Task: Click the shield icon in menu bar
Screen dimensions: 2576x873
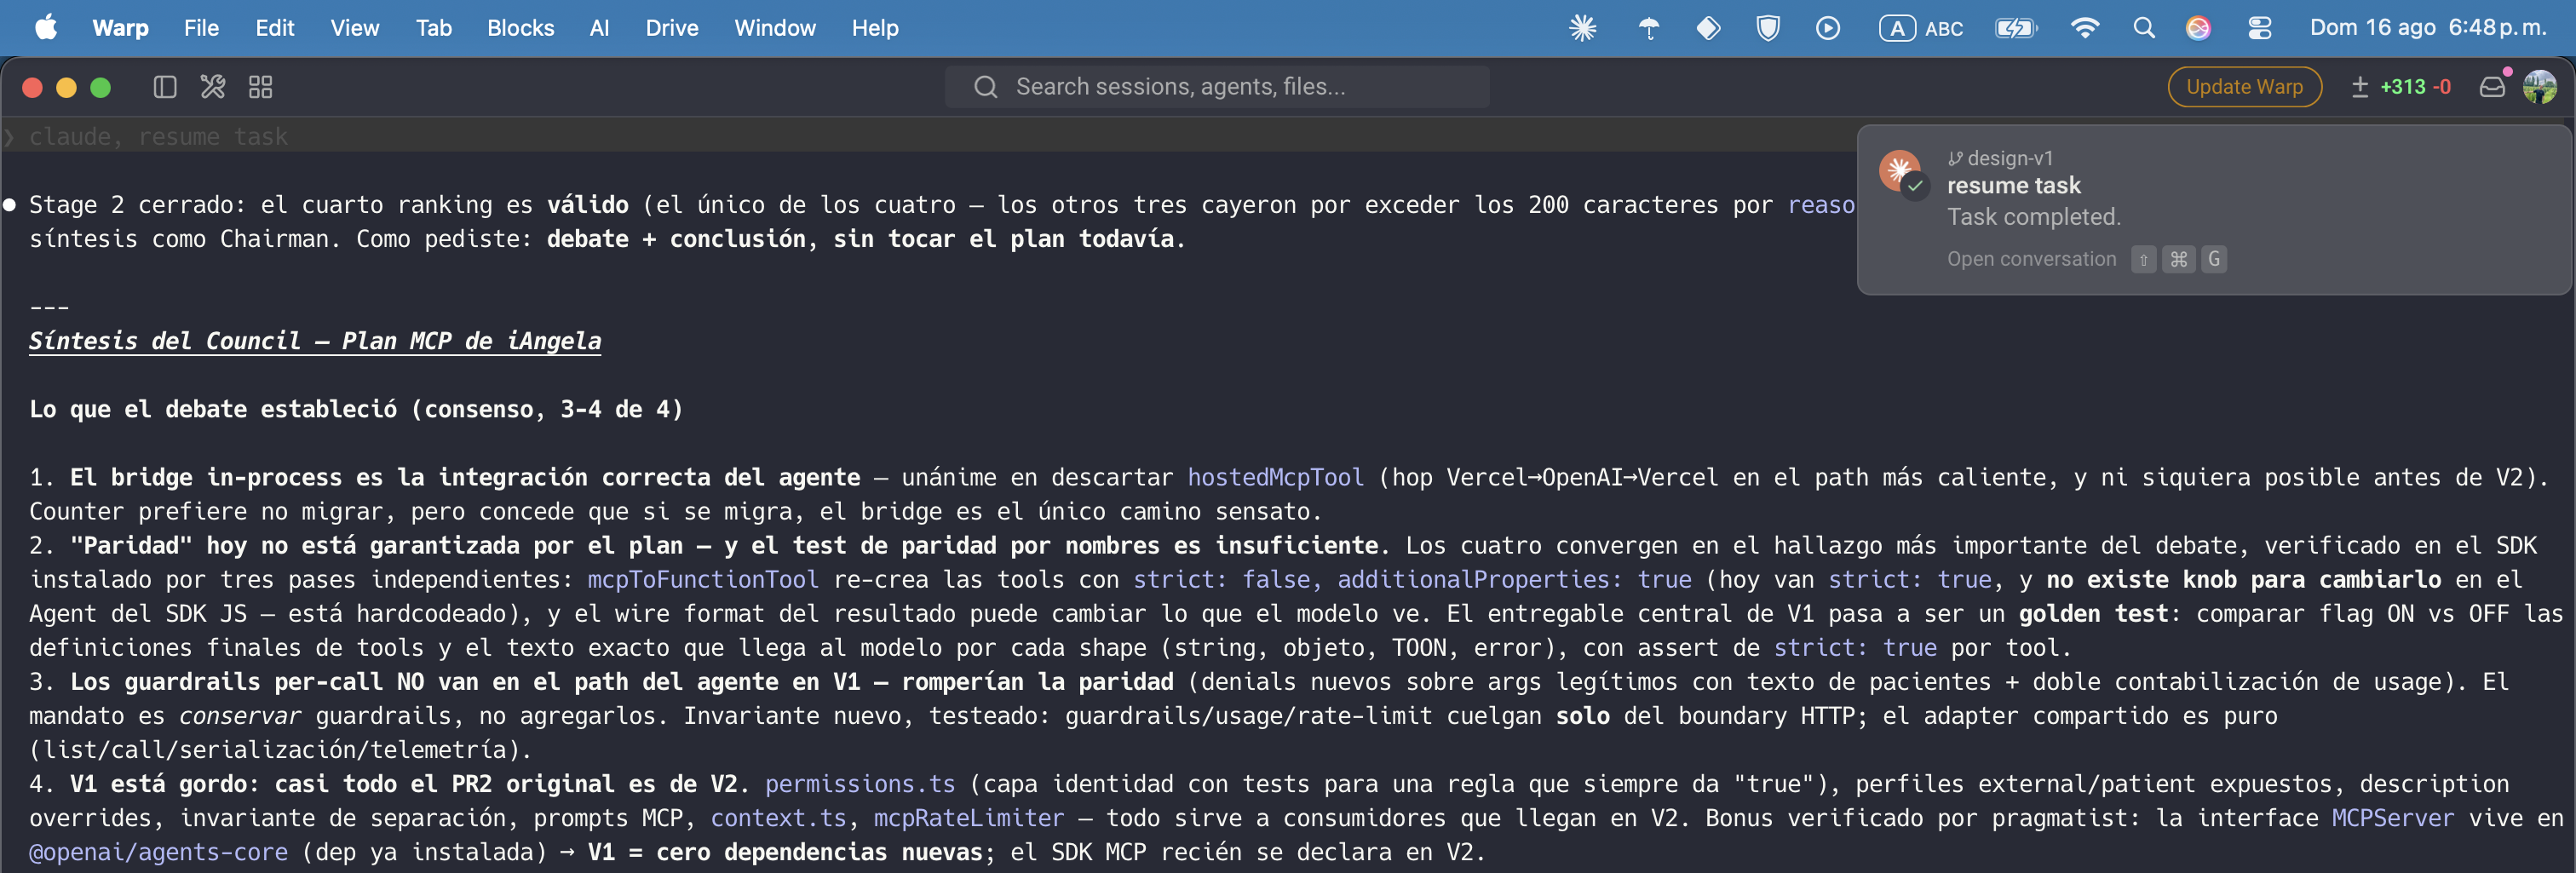Action: tap(1768, 28)
